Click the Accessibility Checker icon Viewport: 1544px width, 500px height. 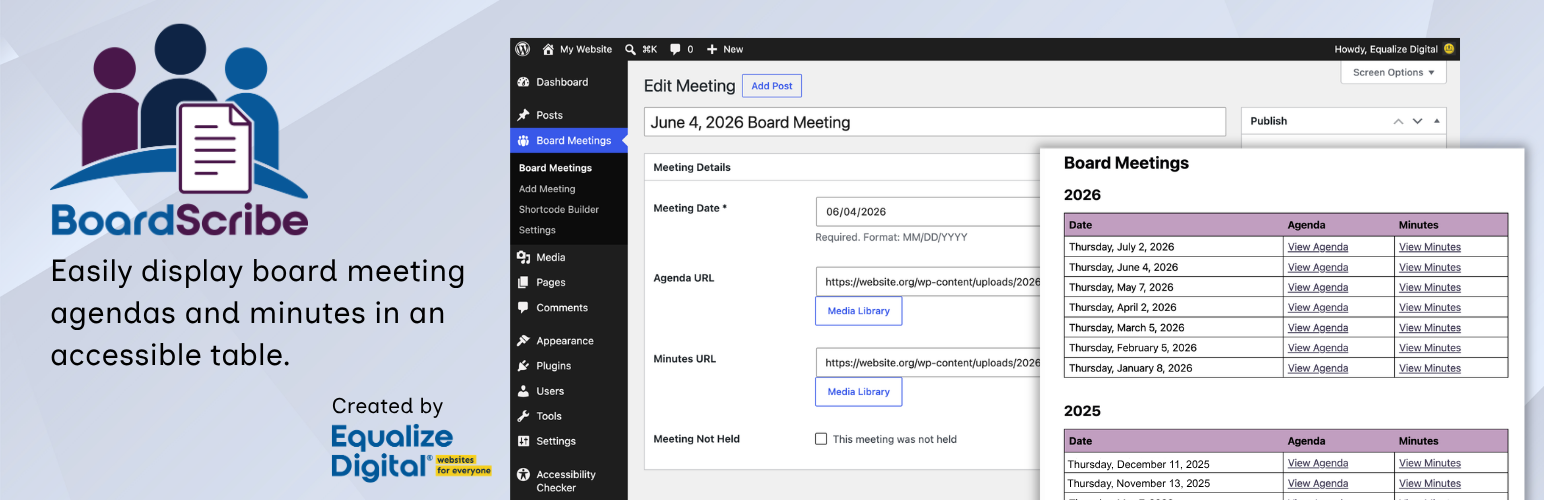tap(523, 475)
